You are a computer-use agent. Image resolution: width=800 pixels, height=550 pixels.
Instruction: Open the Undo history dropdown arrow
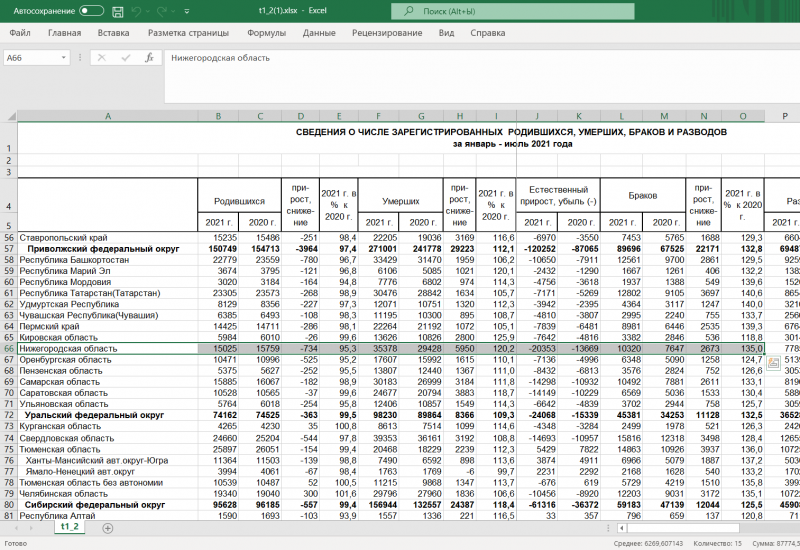tap(148, 11)
